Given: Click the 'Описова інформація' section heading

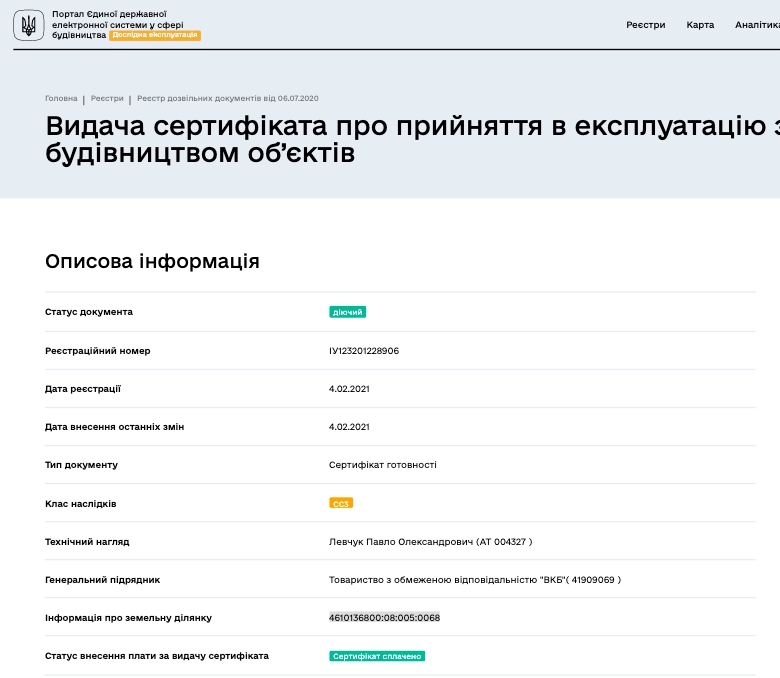Looking at the screenshot, I should pos(152,262).
